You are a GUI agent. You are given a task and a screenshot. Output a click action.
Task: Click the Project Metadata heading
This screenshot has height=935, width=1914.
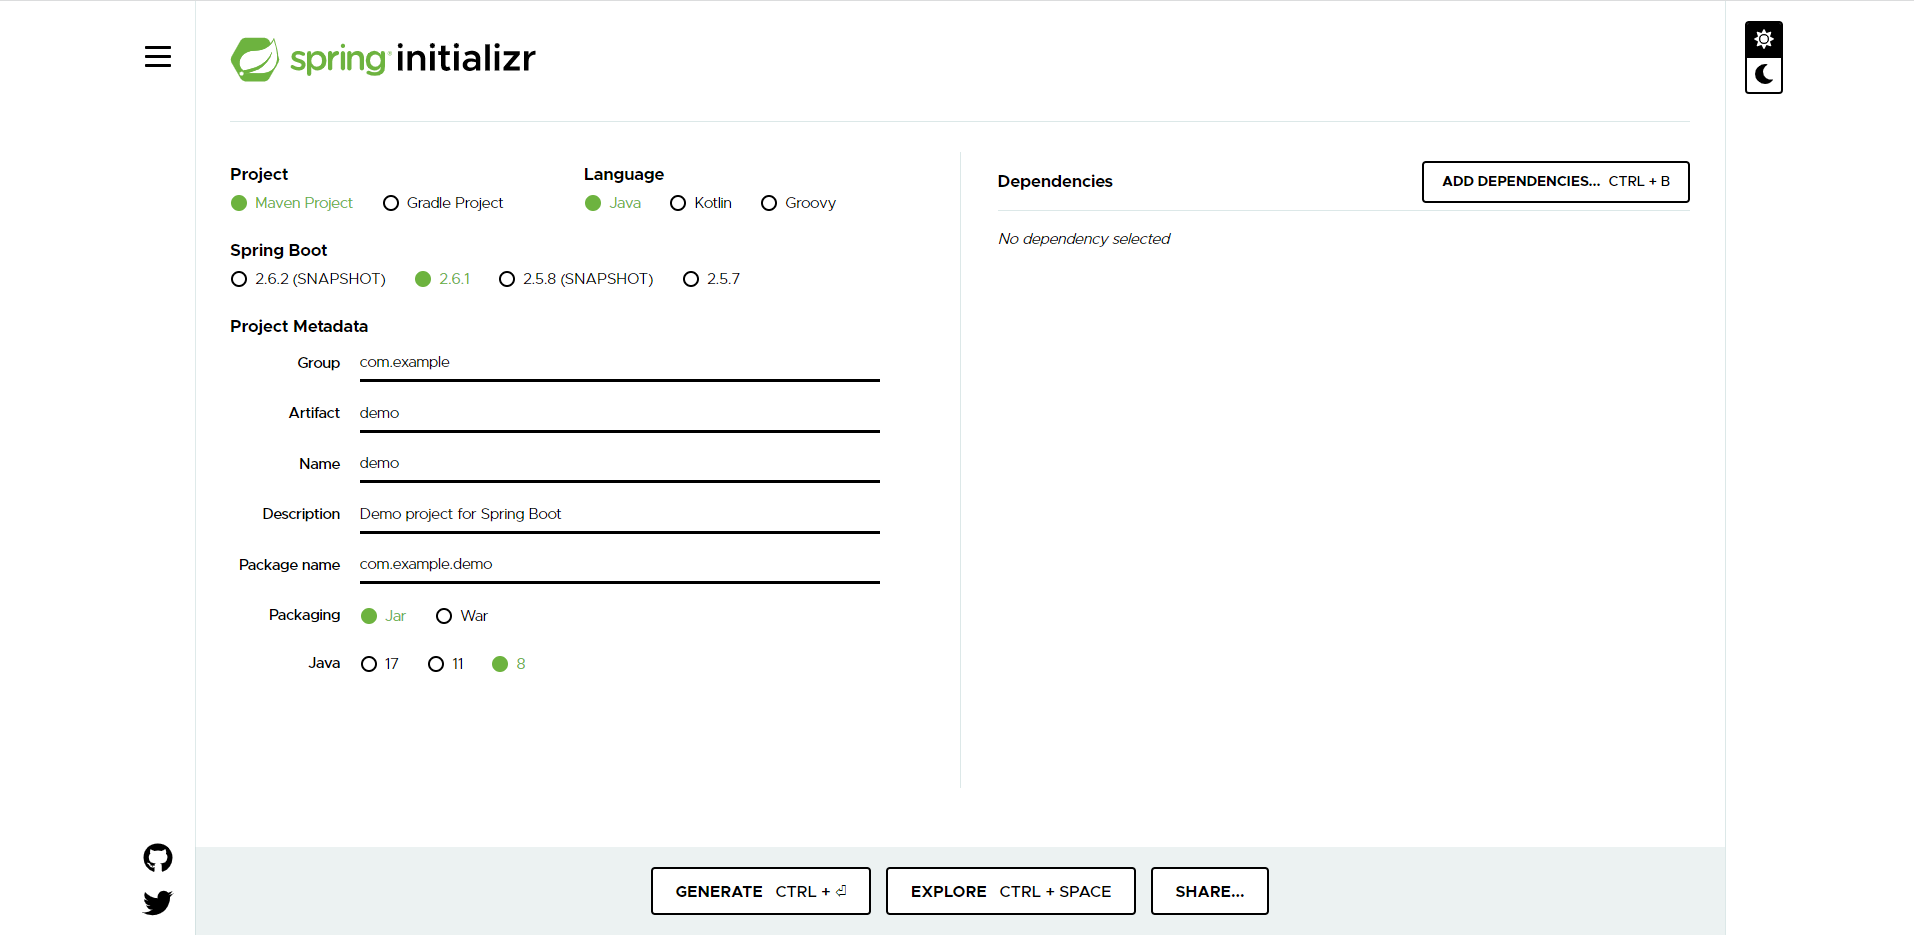(x=299, y=326)
